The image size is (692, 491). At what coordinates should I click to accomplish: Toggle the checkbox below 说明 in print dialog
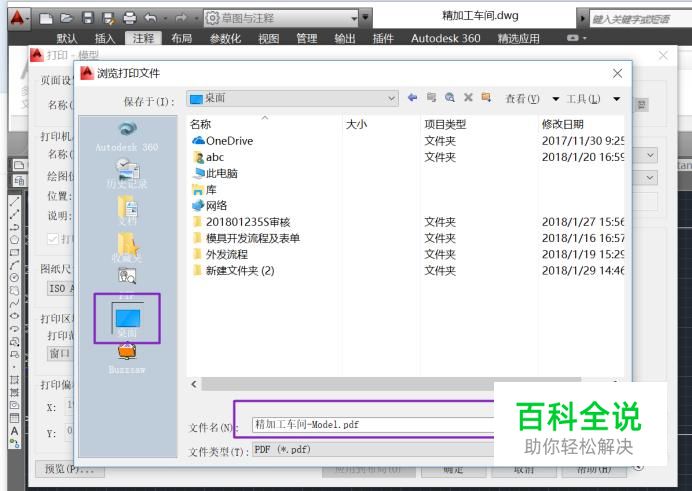53,239
